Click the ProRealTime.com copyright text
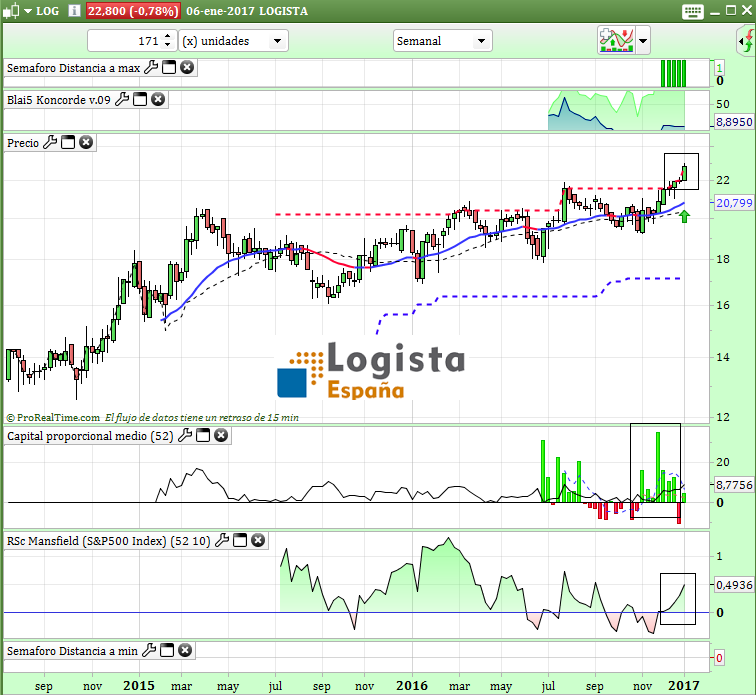The image size is (756, 695). [53, 418]
